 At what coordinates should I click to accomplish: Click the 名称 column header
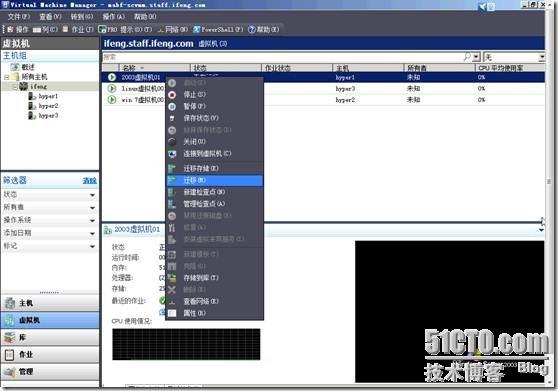pyautogui.click(x=154, y=68)
